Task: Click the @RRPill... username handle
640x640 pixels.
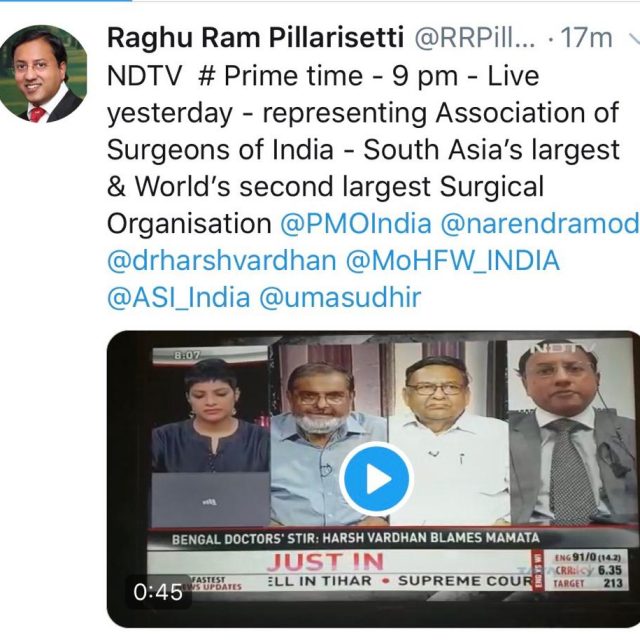Action: click(x=475, y=38)
